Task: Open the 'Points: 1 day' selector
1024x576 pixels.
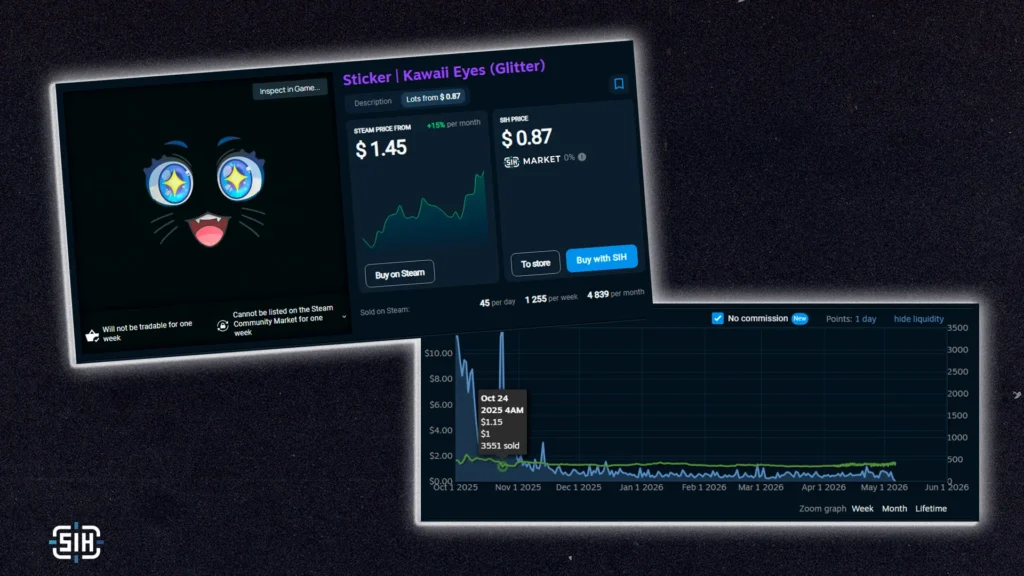Action: (x=851, y=319)
